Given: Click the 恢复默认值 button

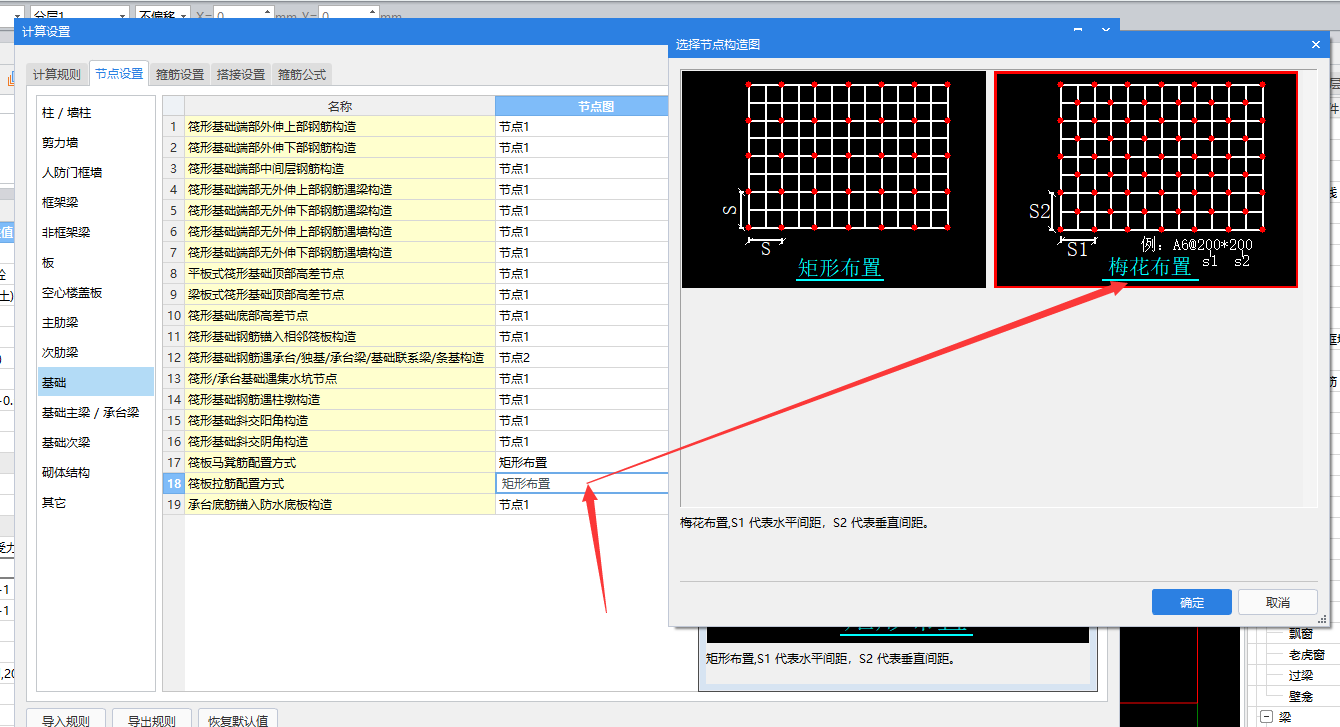Looking at the screenshot, I should coord(237,720).
